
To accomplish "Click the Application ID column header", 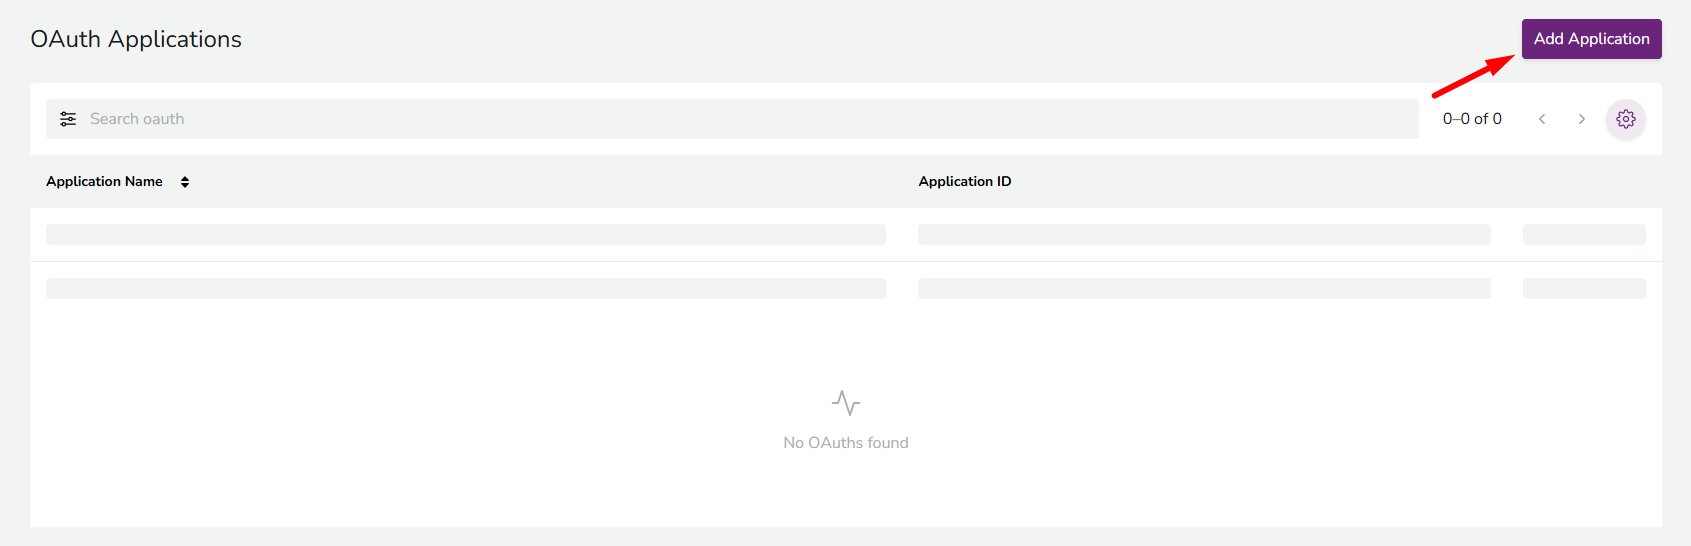I will [965, 181].
